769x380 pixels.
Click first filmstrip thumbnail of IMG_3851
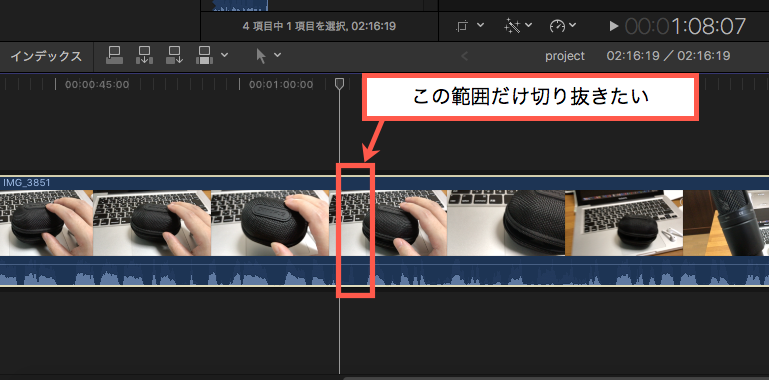[47, 223]
